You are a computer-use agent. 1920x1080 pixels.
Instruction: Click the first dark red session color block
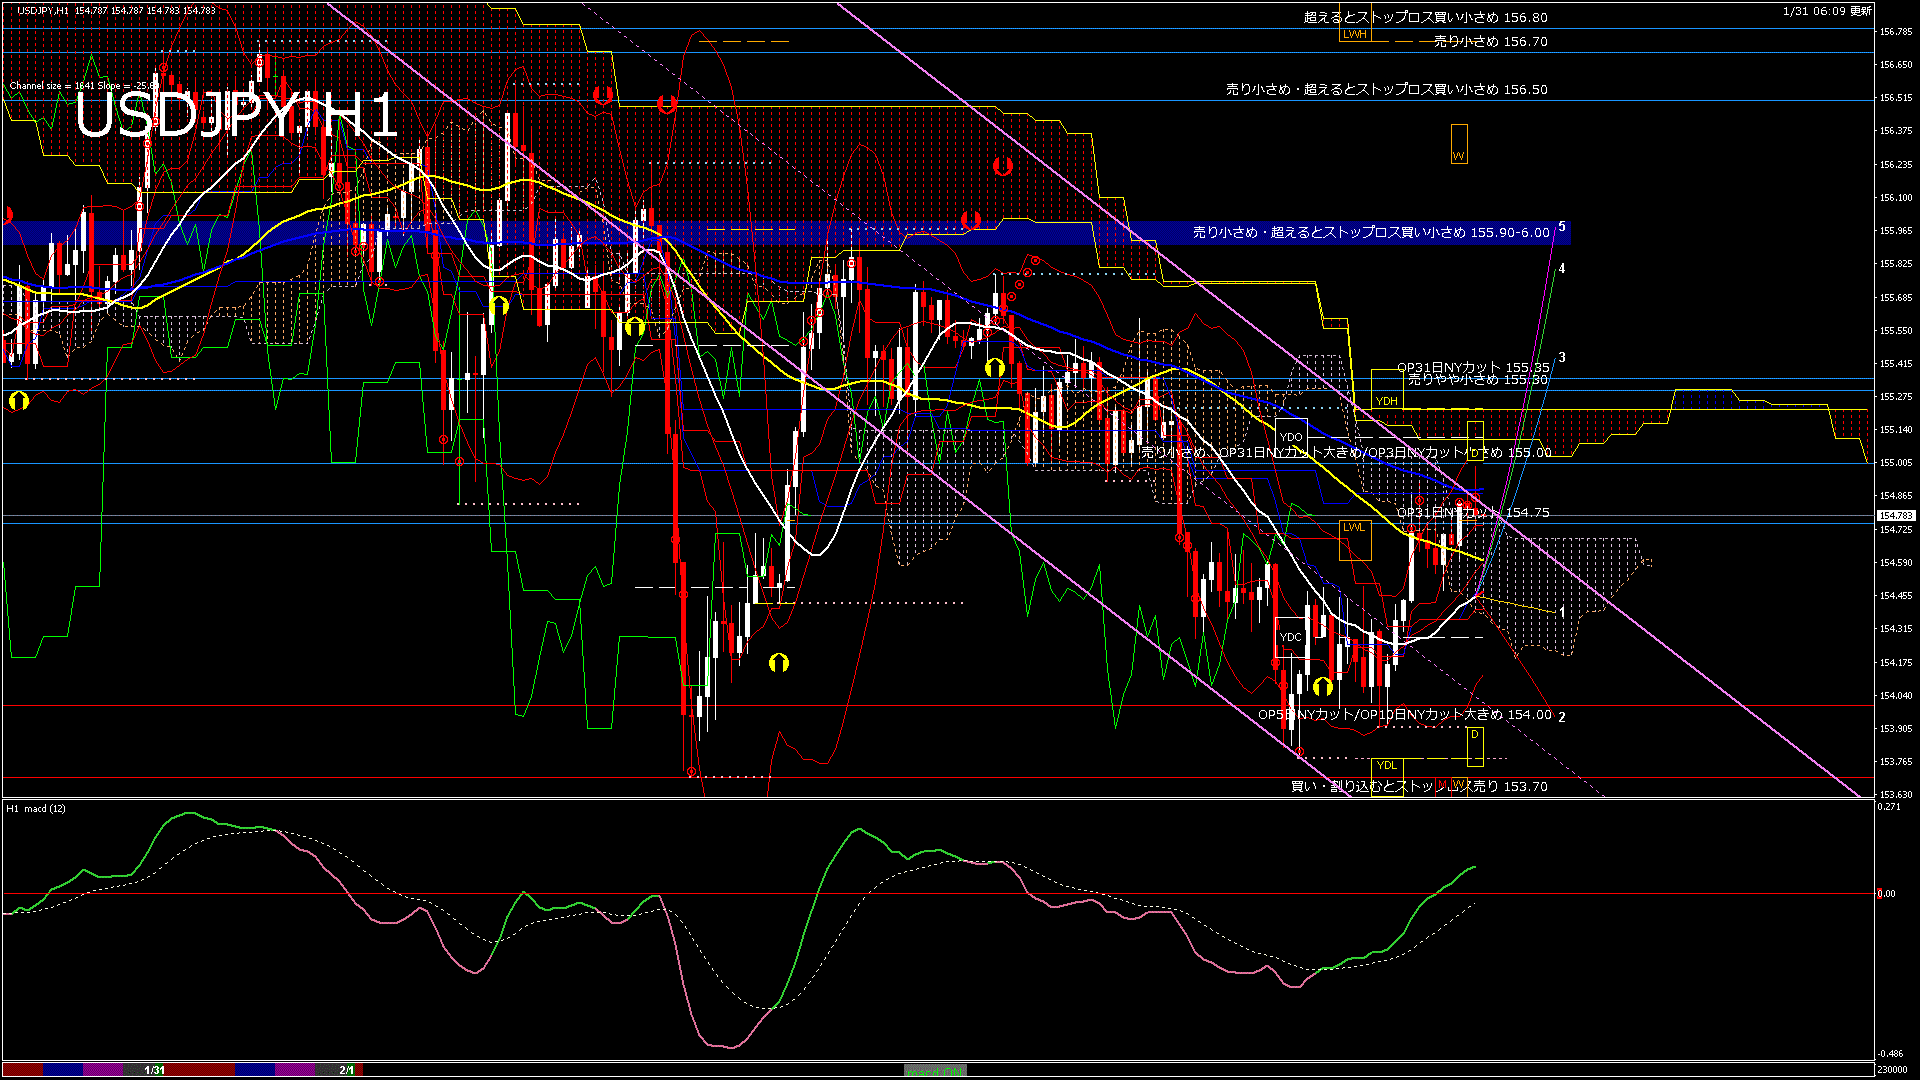pyautogui.click(x=24, y=1070)
